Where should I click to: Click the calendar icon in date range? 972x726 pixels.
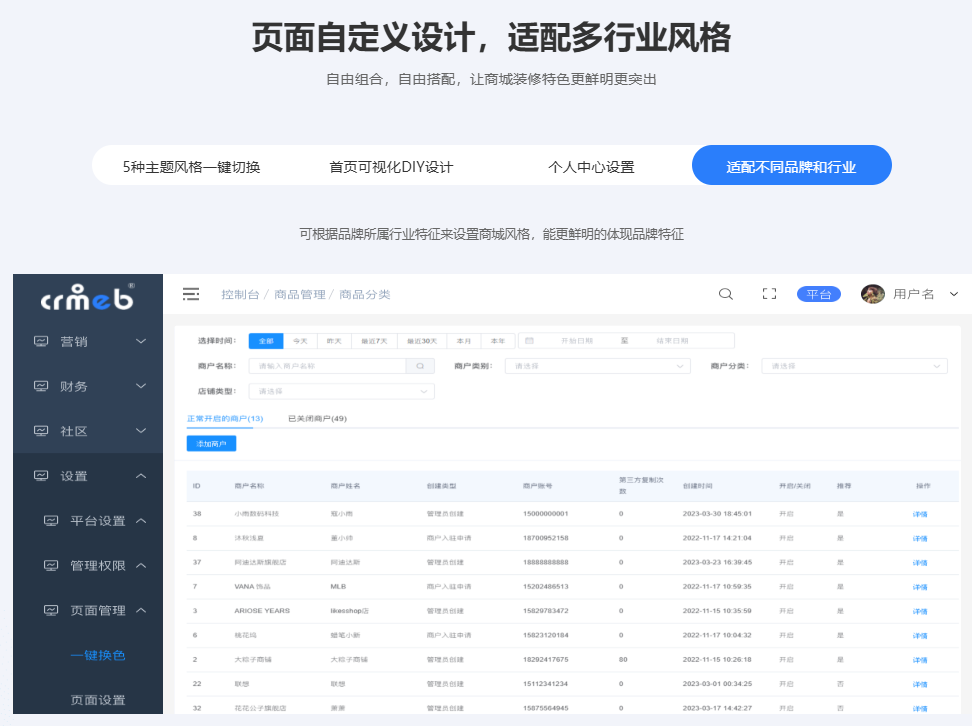(530, 341)
